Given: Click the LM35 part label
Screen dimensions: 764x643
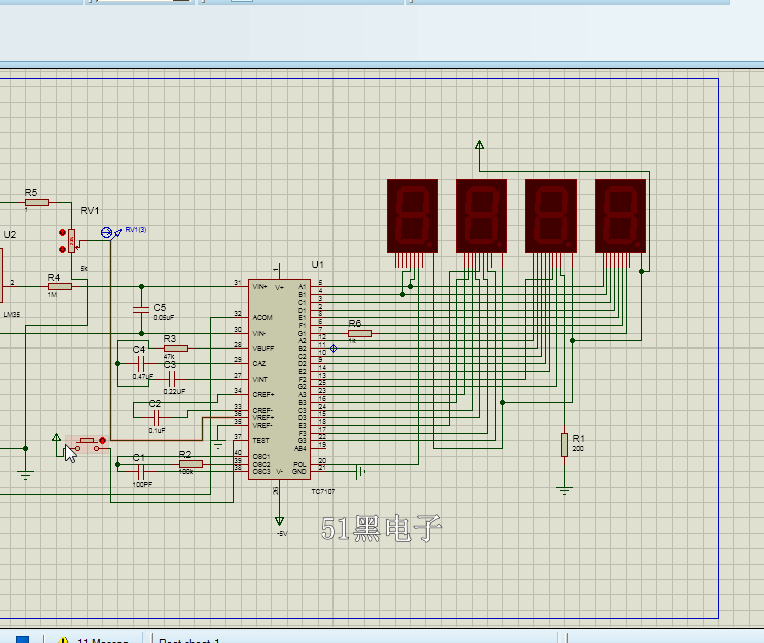Looking at the screenshot, I should (x=12, y=315).
